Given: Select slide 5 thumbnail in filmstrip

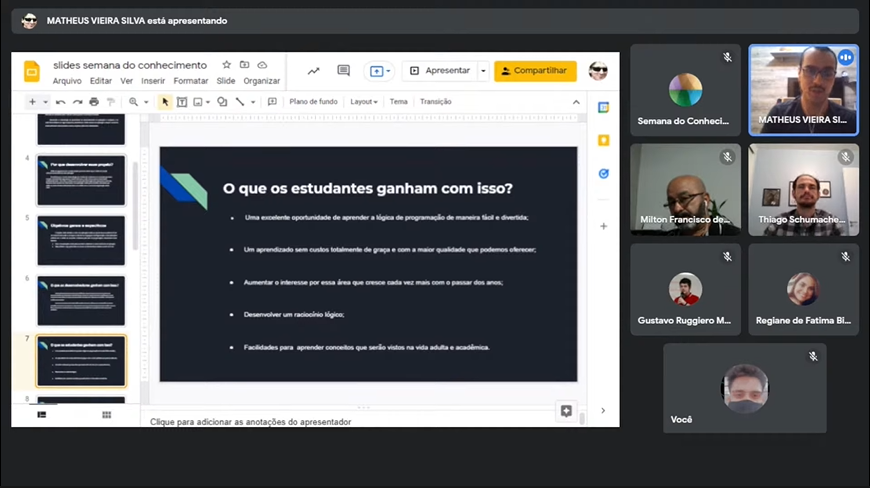Looking at the screenshot, I should point(81,240).
